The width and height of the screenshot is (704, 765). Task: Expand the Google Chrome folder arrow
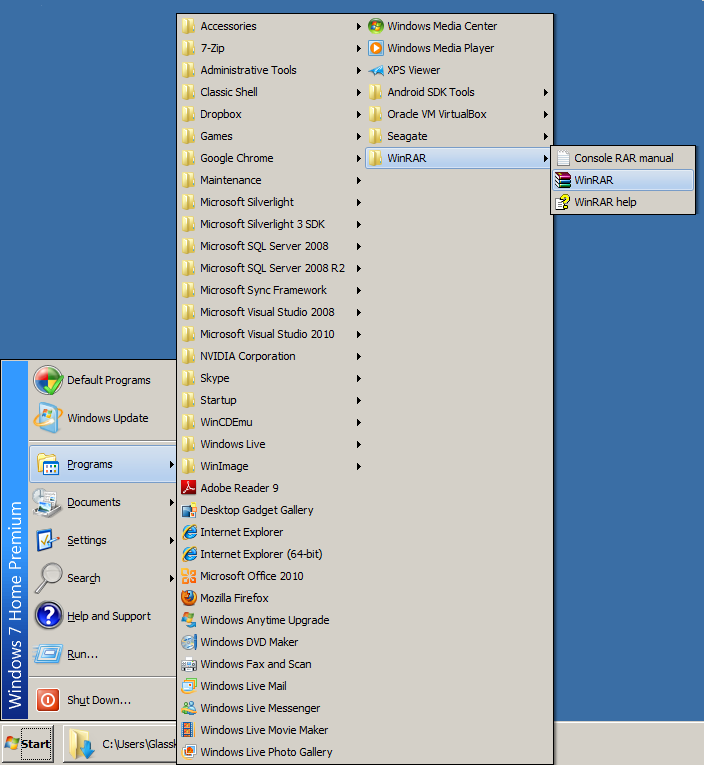click(358, 158)
